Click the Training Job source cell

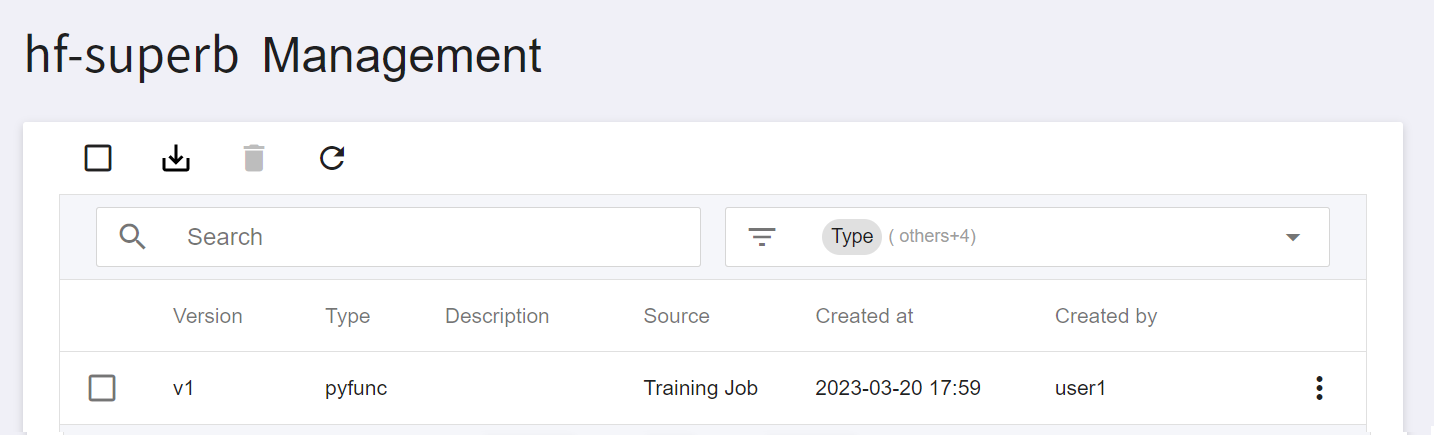click(x=700, y=388)
